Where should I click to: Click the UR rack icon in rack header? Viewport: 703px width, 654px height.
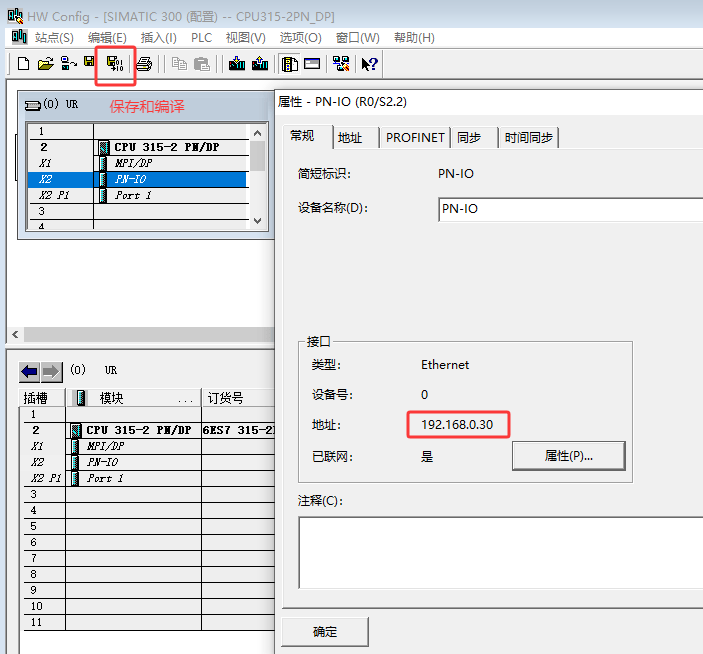pyautogui.click(x=32, y=105)
